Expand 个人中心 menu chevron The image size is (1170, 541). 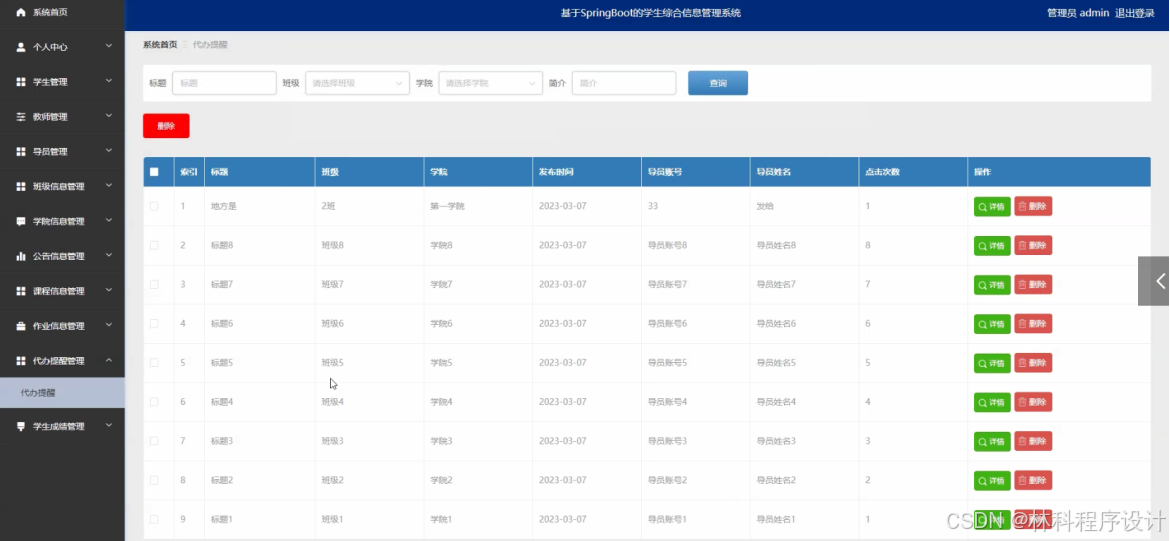click(x=109, y=46)
